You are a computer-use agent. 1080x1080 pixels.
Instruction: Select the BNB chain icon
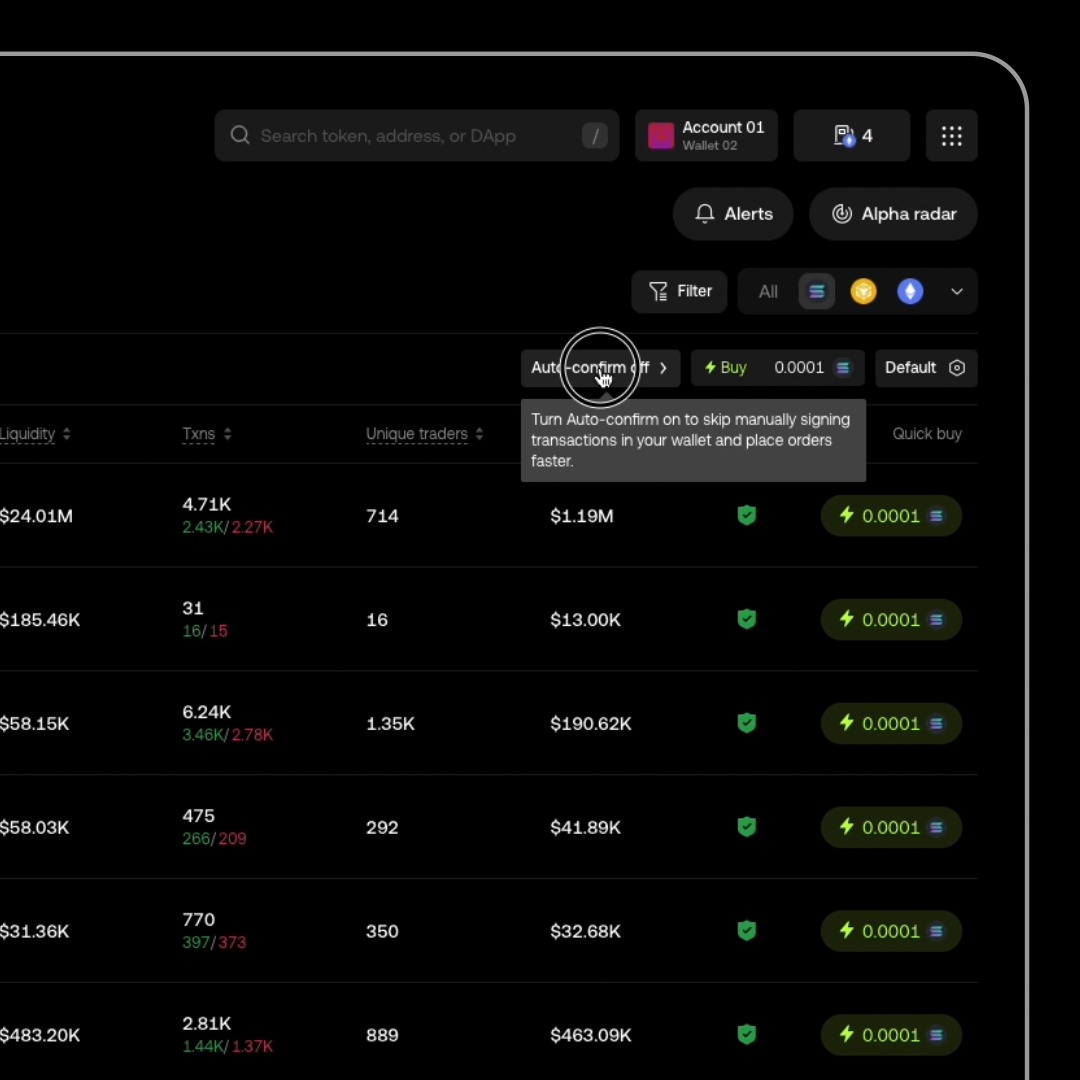coord(863,291)
